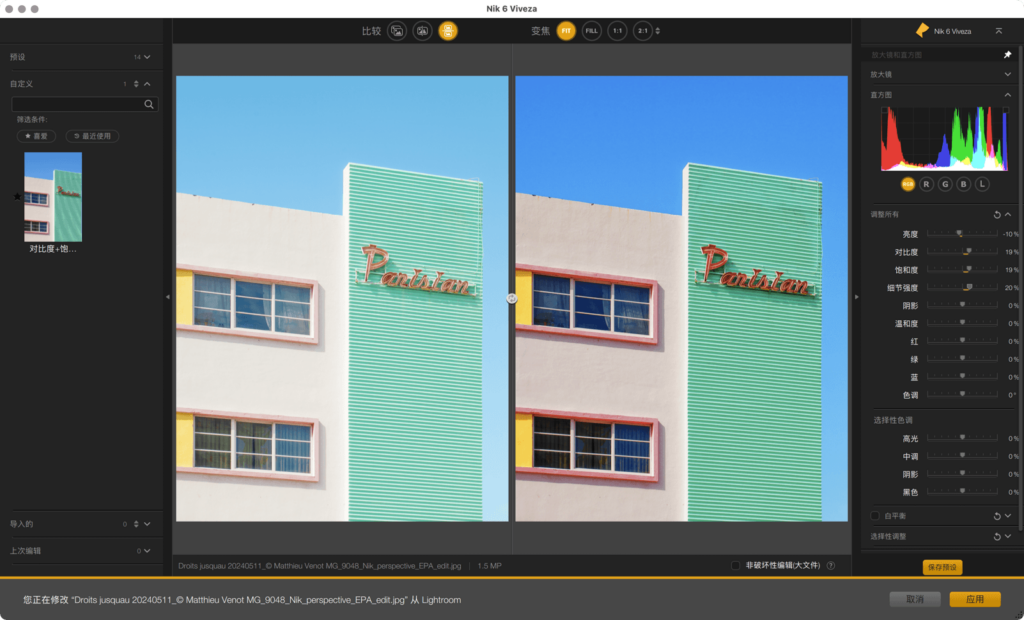Select the first compare view icon
The image size is (1024, 620).
[397, 31]
